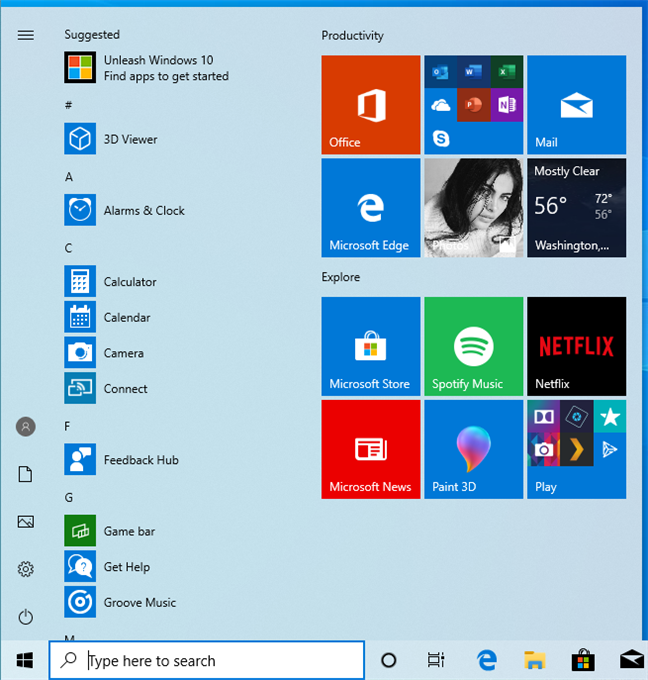648x680 pixels.
Task: Open the Connect app
Action: pos(106,389)
